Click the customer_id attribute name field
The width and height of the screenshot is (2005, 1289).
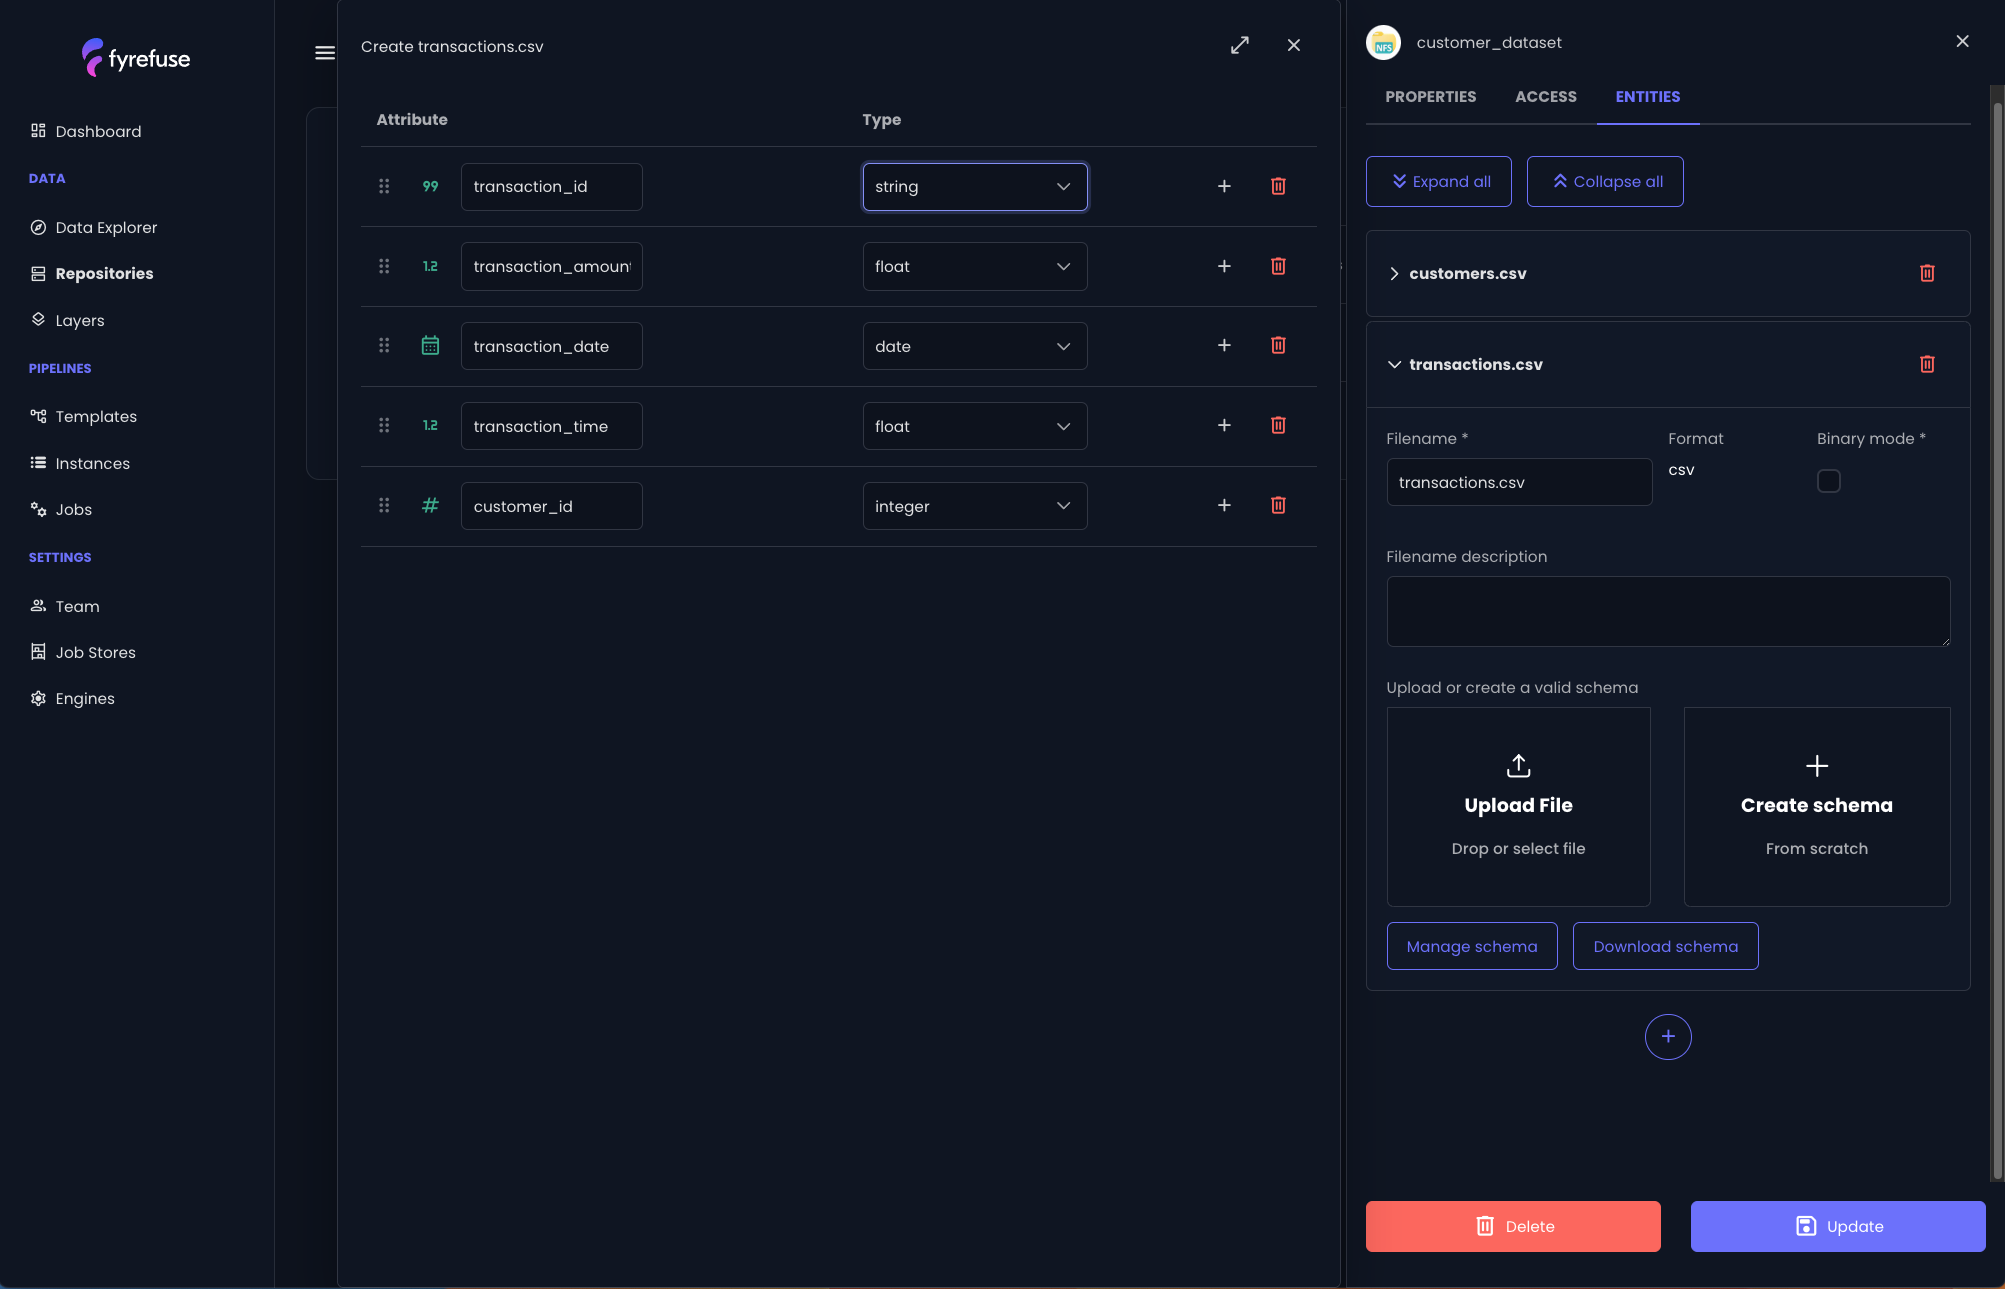point(551,506)
